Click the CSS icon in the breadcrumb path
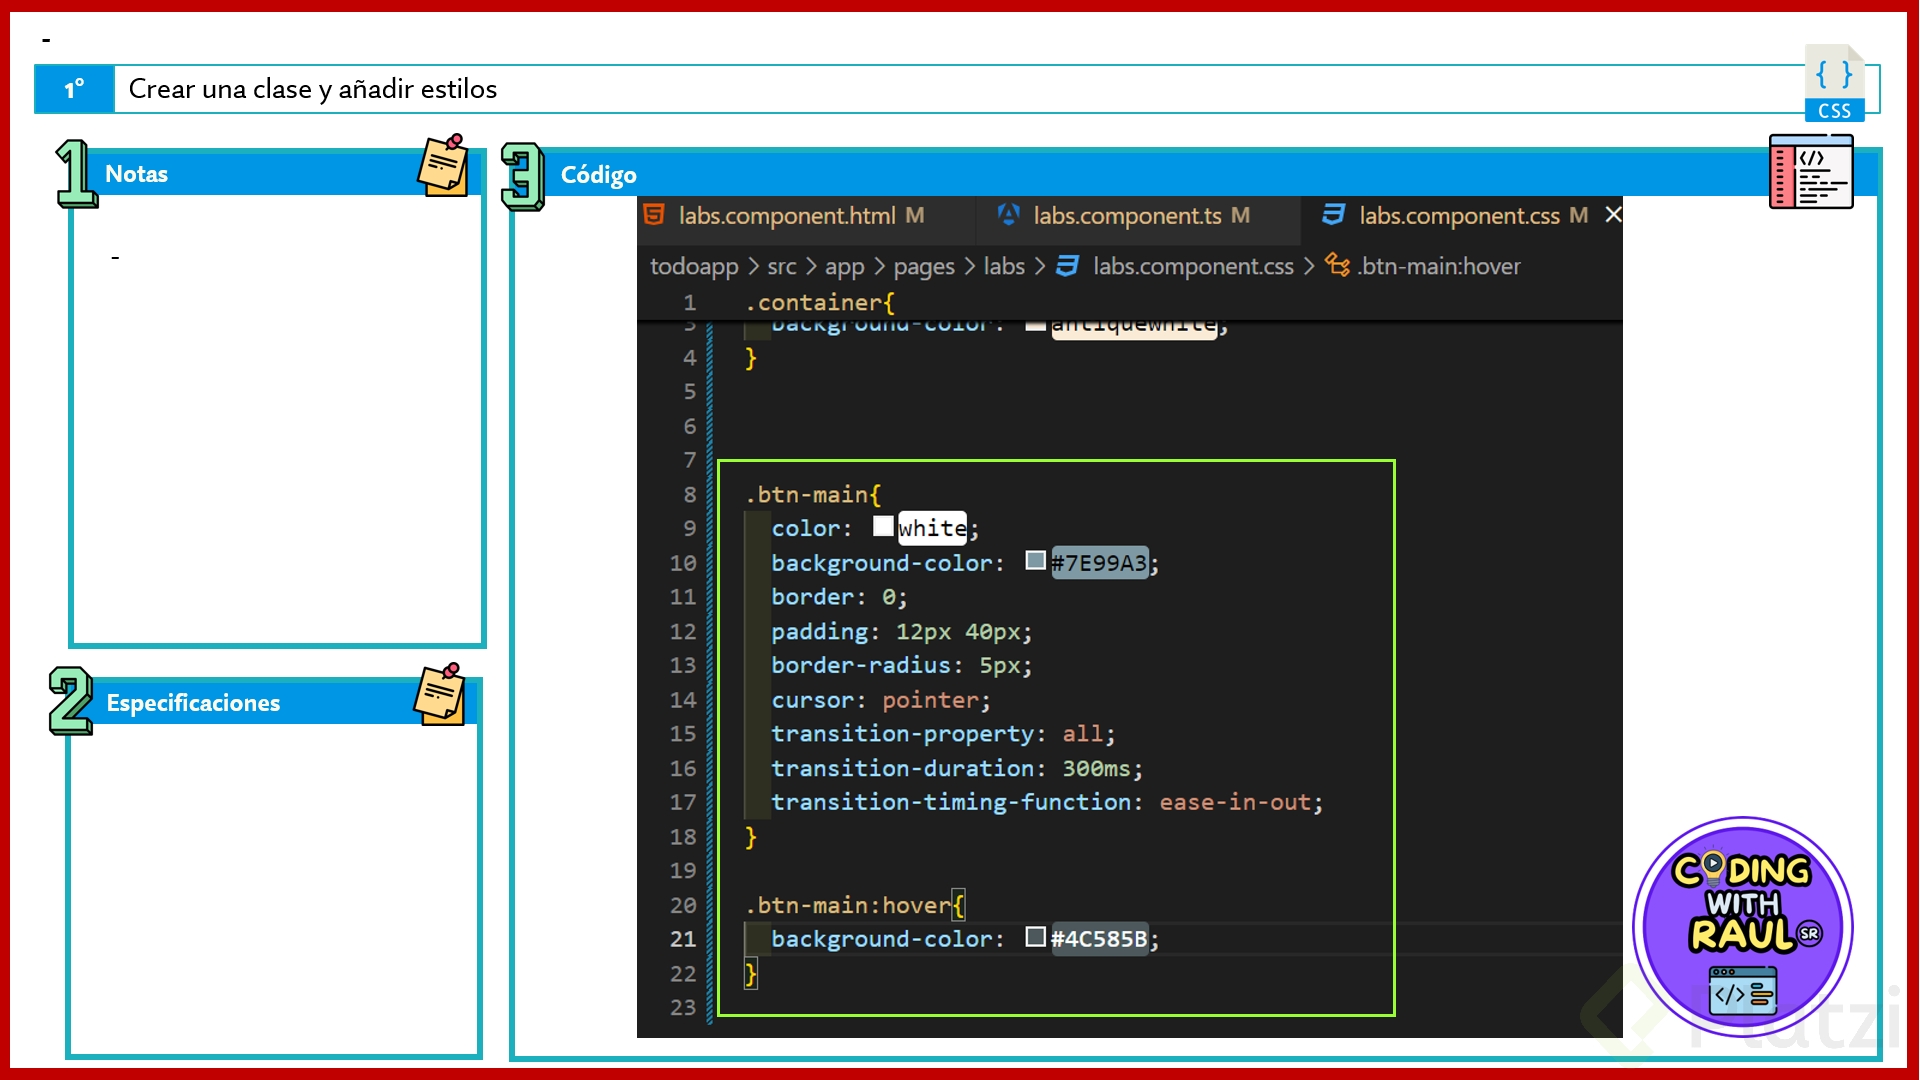 [x=1068, y=266]
